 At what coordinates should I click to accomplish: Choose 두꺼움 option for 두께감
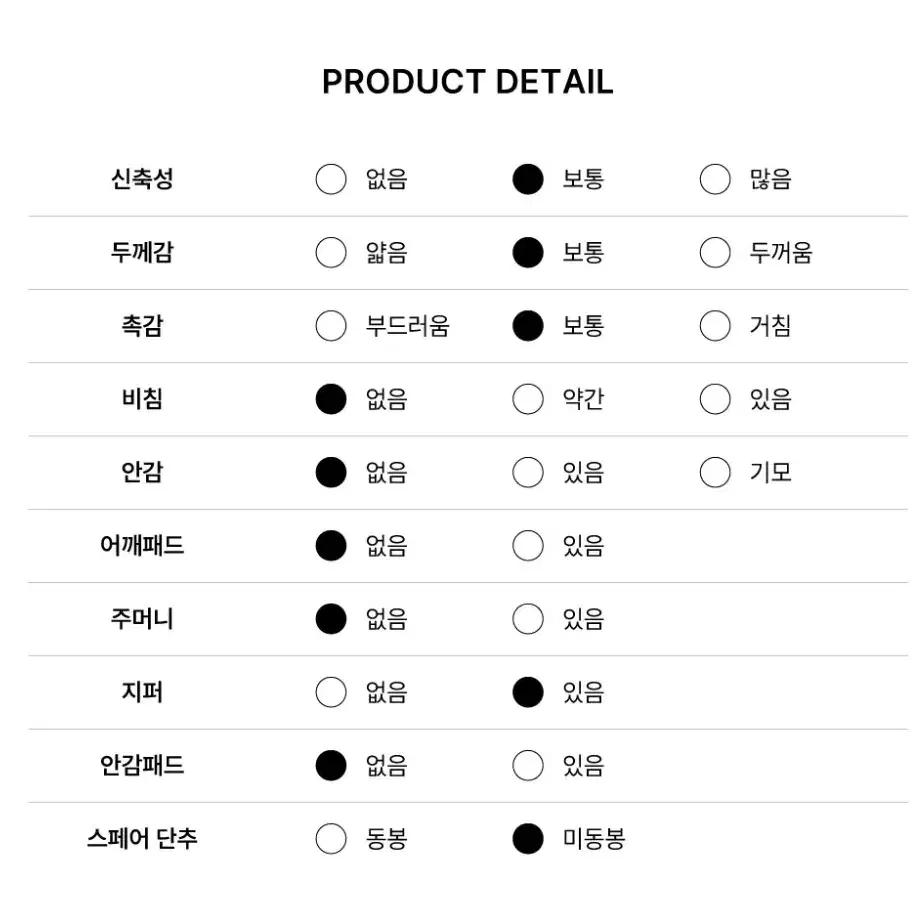coord(715,253)
